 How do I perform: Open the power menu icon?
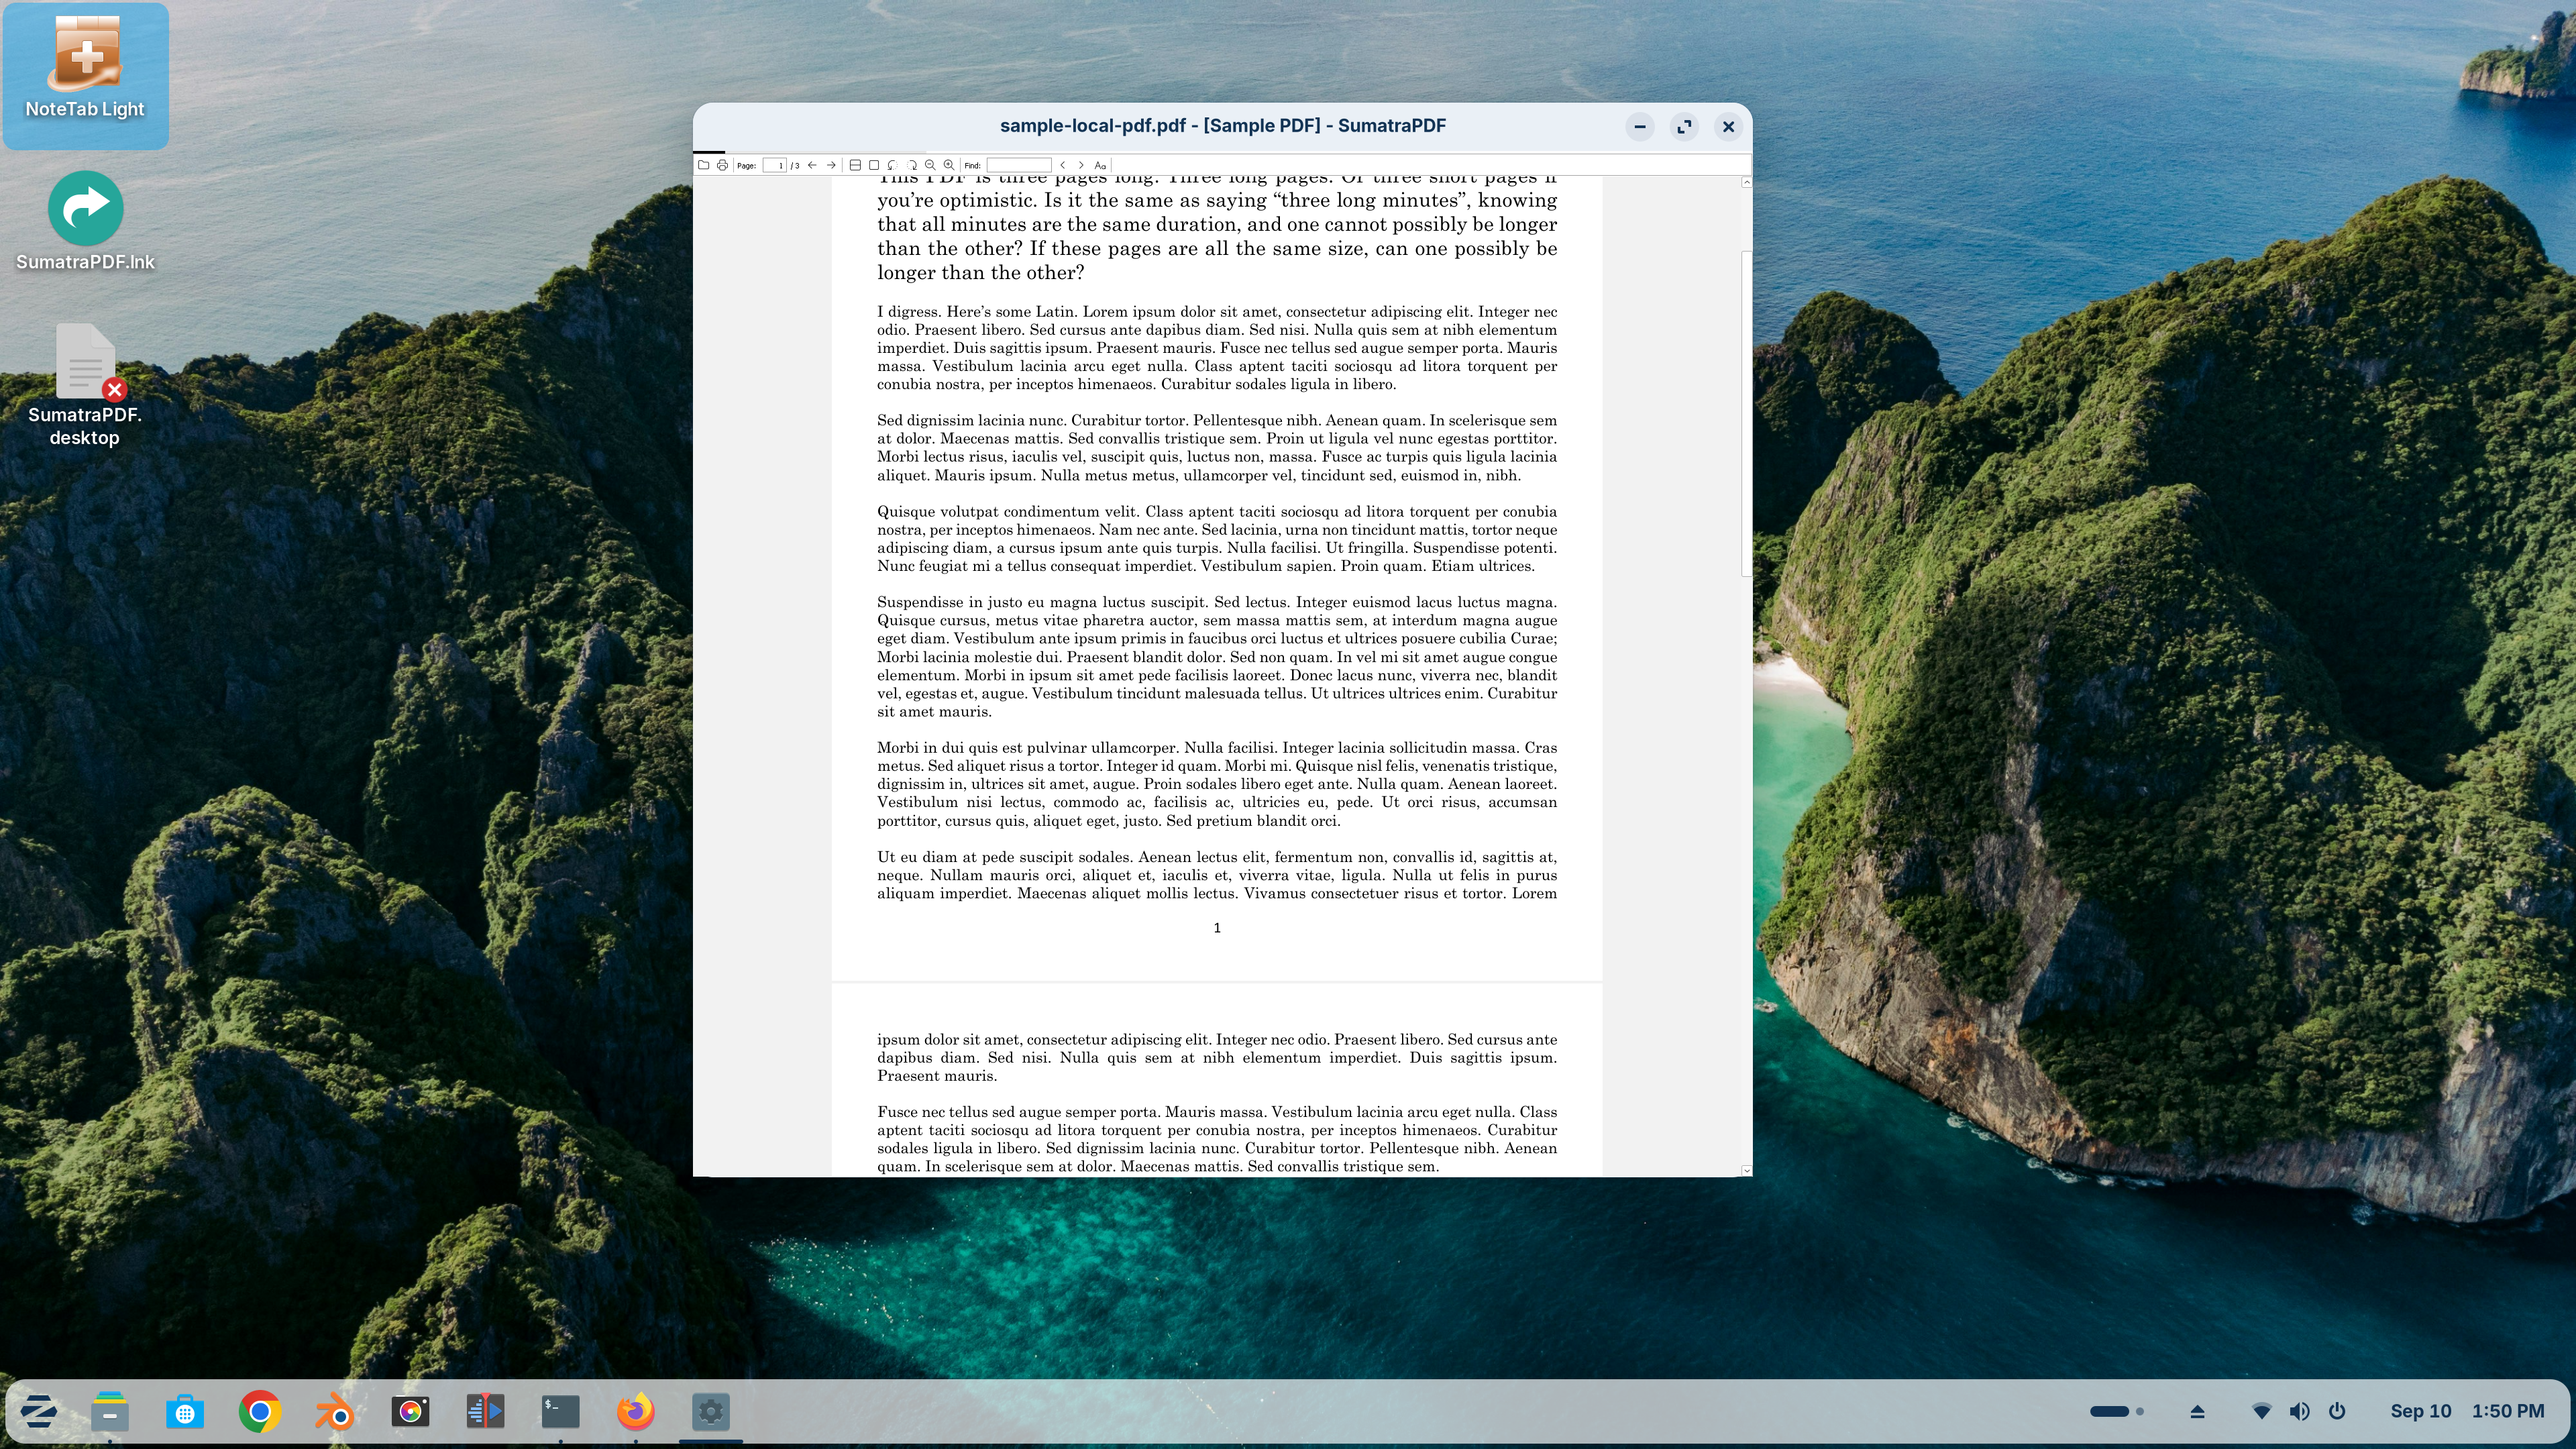pyautogui.click(x=2337, y=1411)
